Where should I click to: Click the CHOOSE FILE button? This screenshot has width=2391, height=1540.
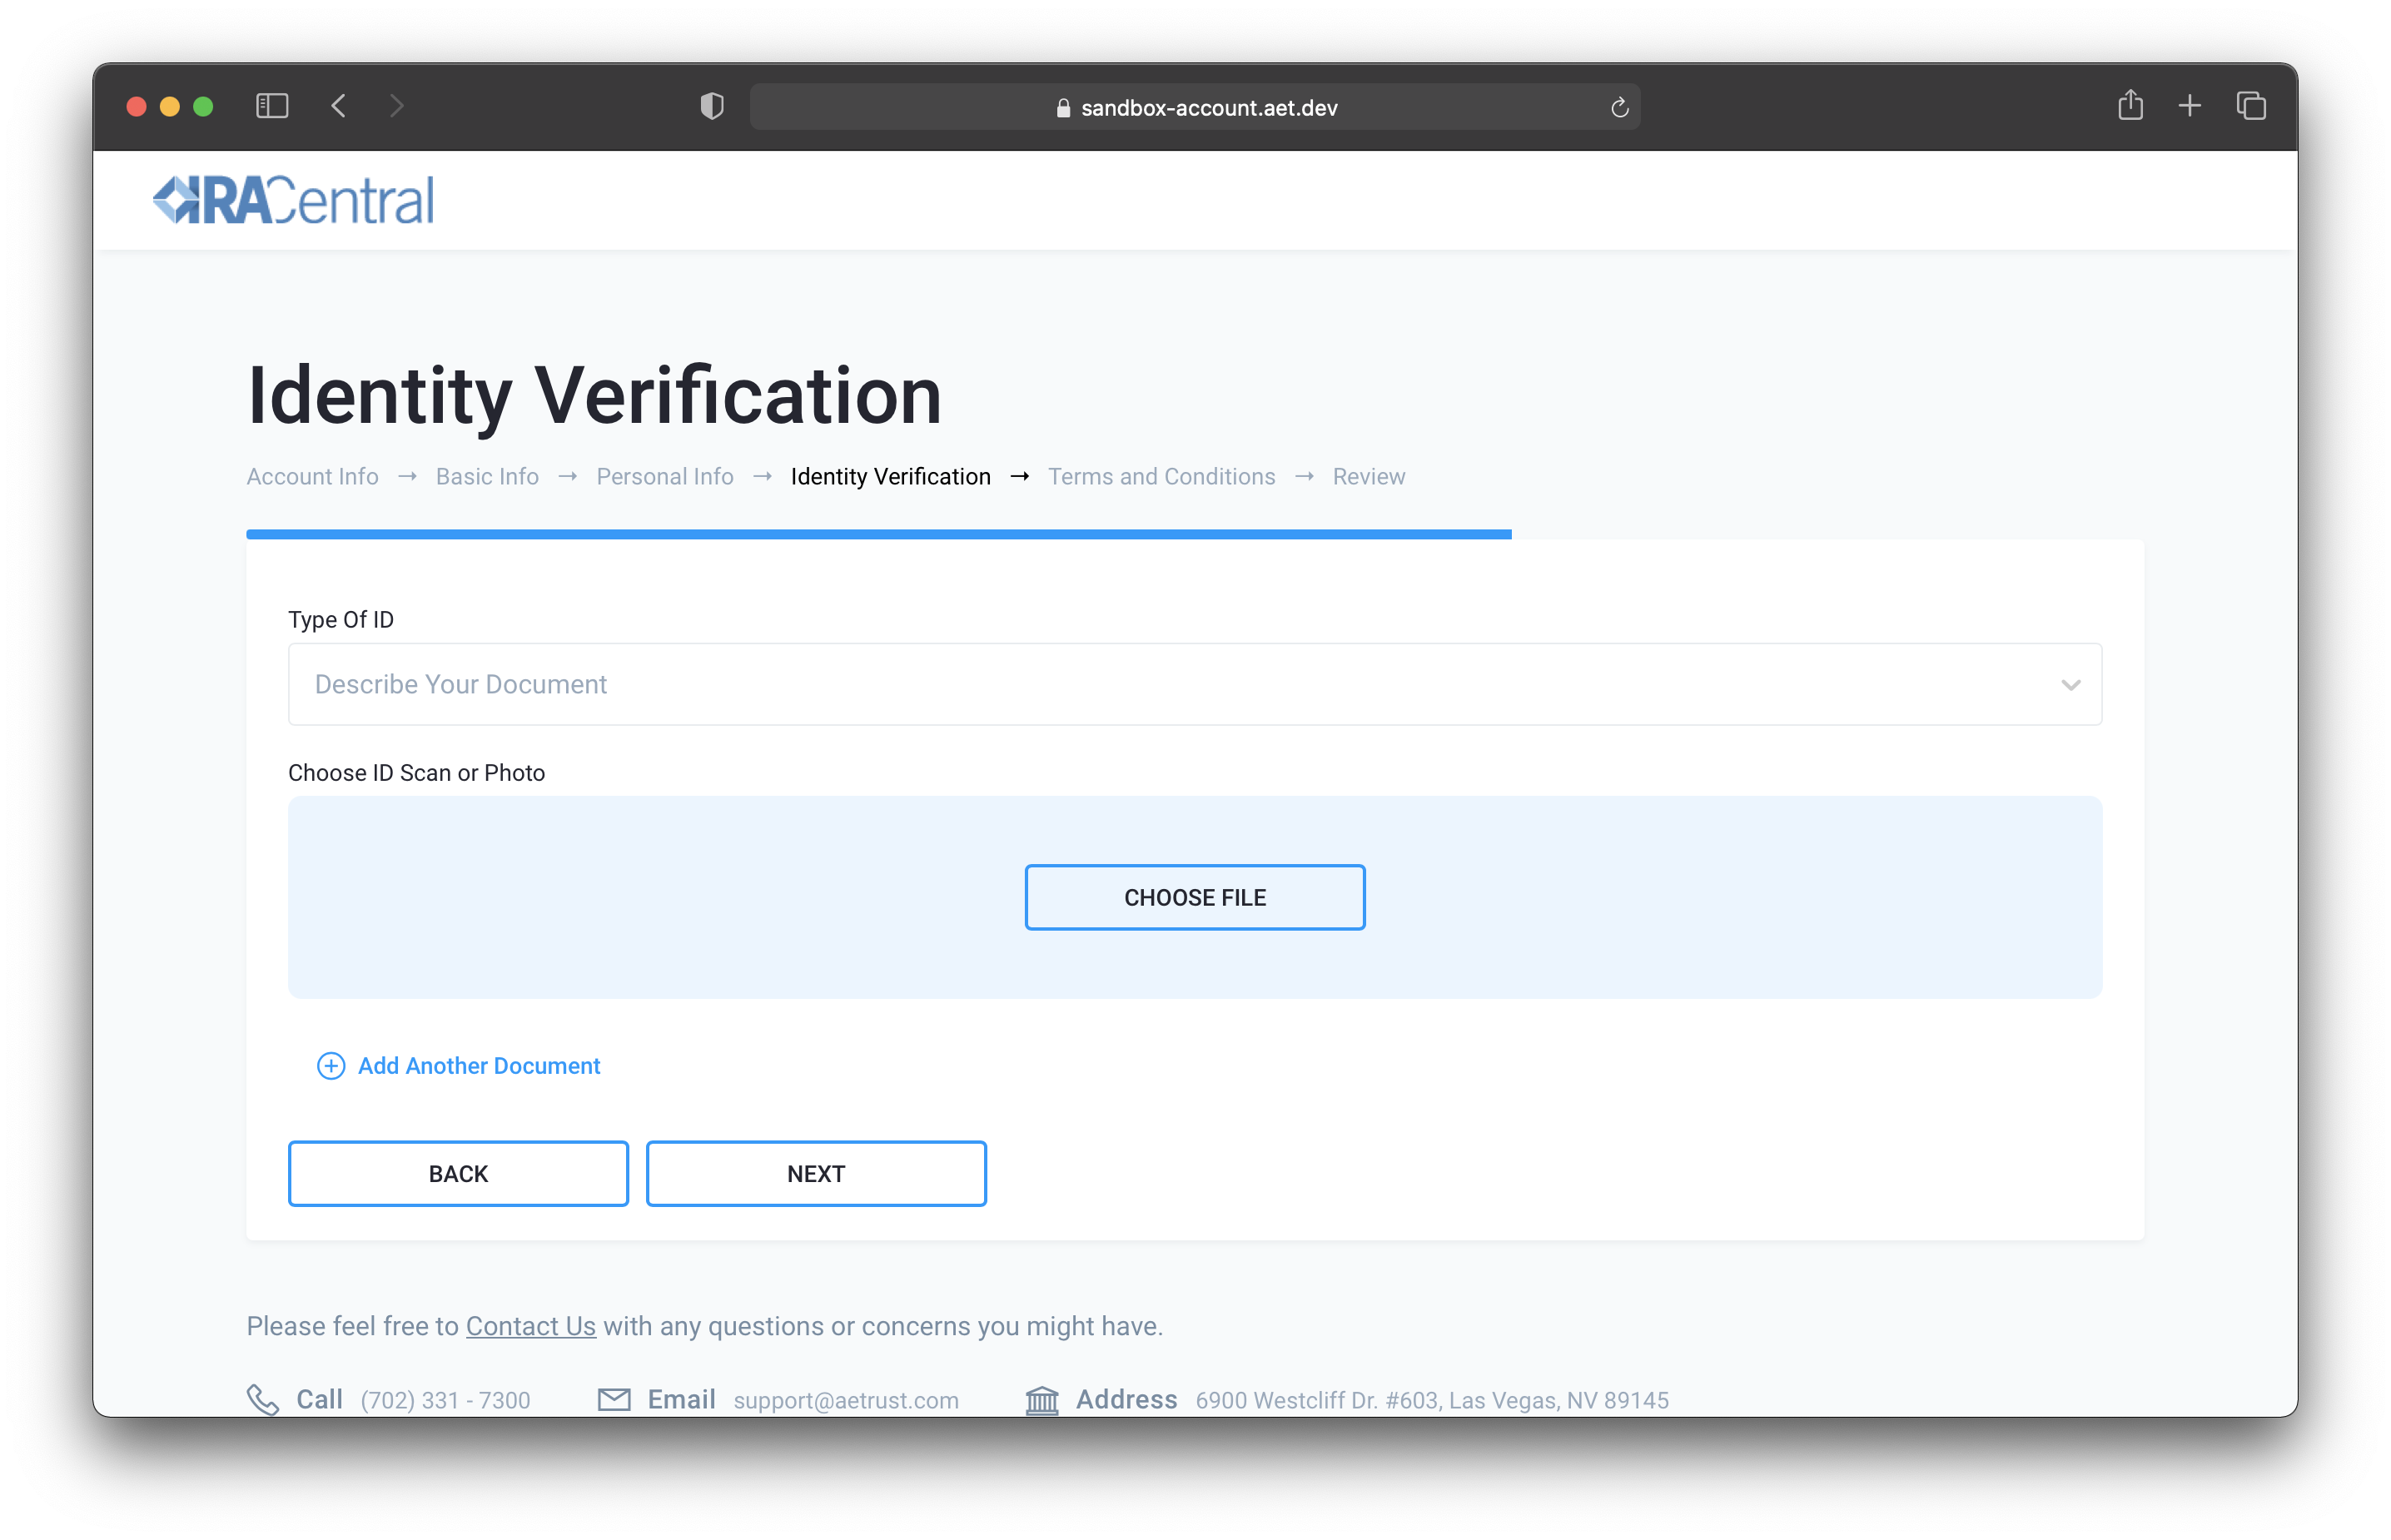[1195, 897]
